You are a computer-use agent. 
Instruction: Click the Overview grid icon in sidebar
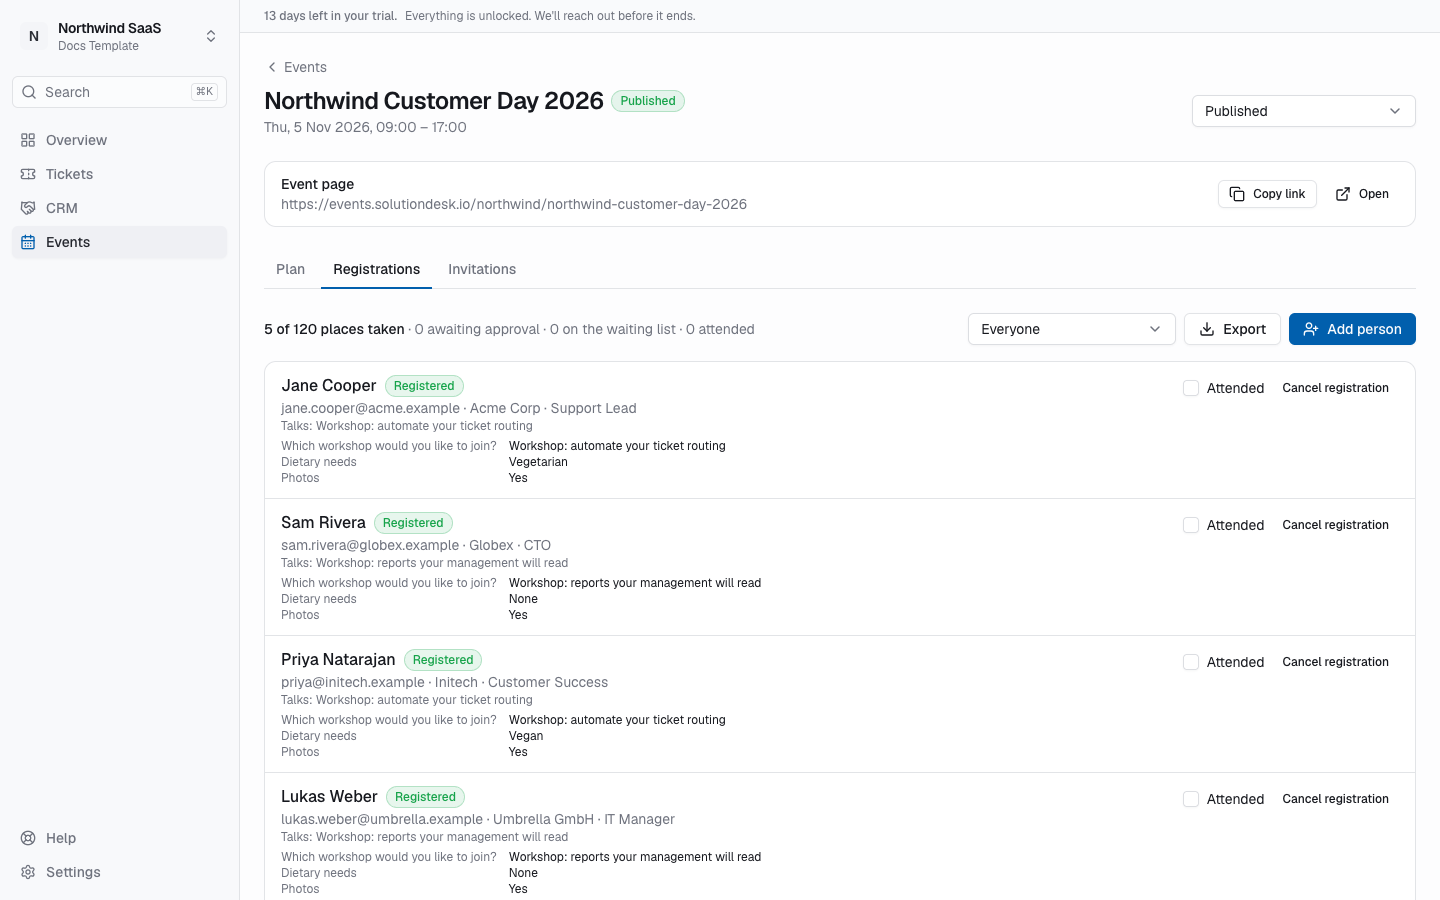click(28, 140)
